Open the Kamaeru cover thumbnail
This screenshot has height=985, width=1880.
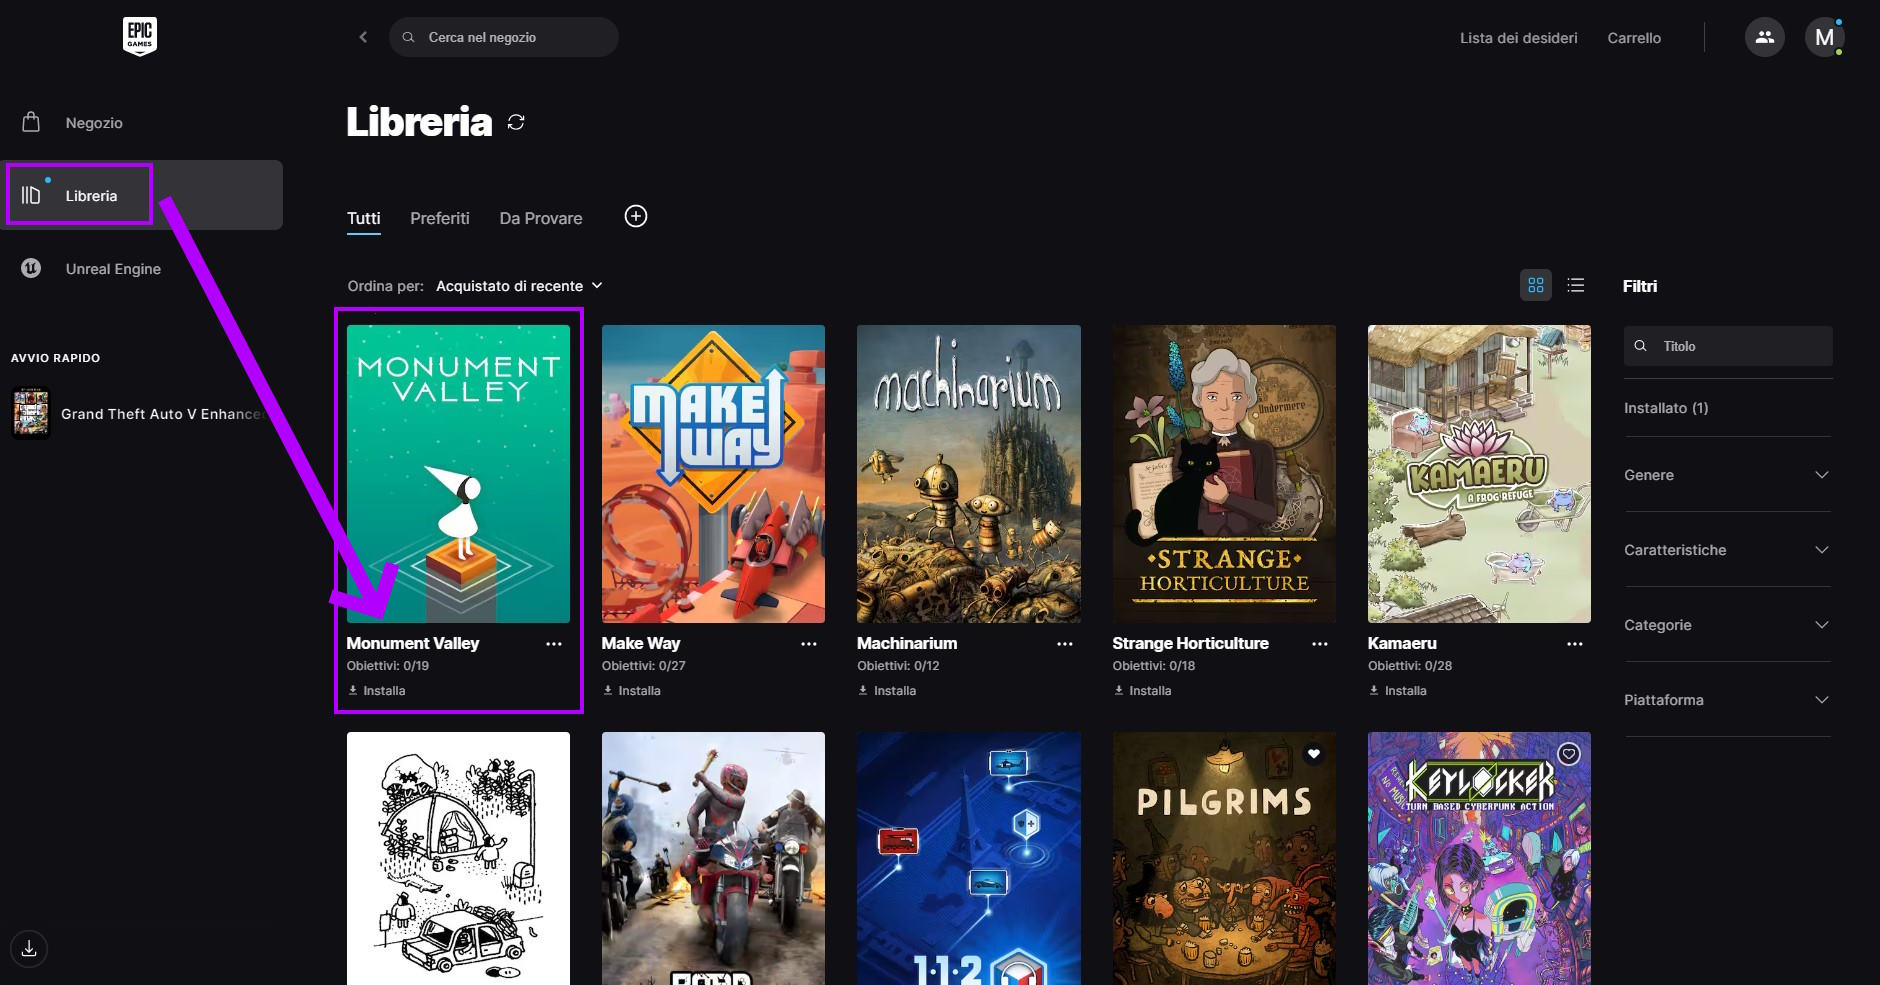(x=1479, y=474)
